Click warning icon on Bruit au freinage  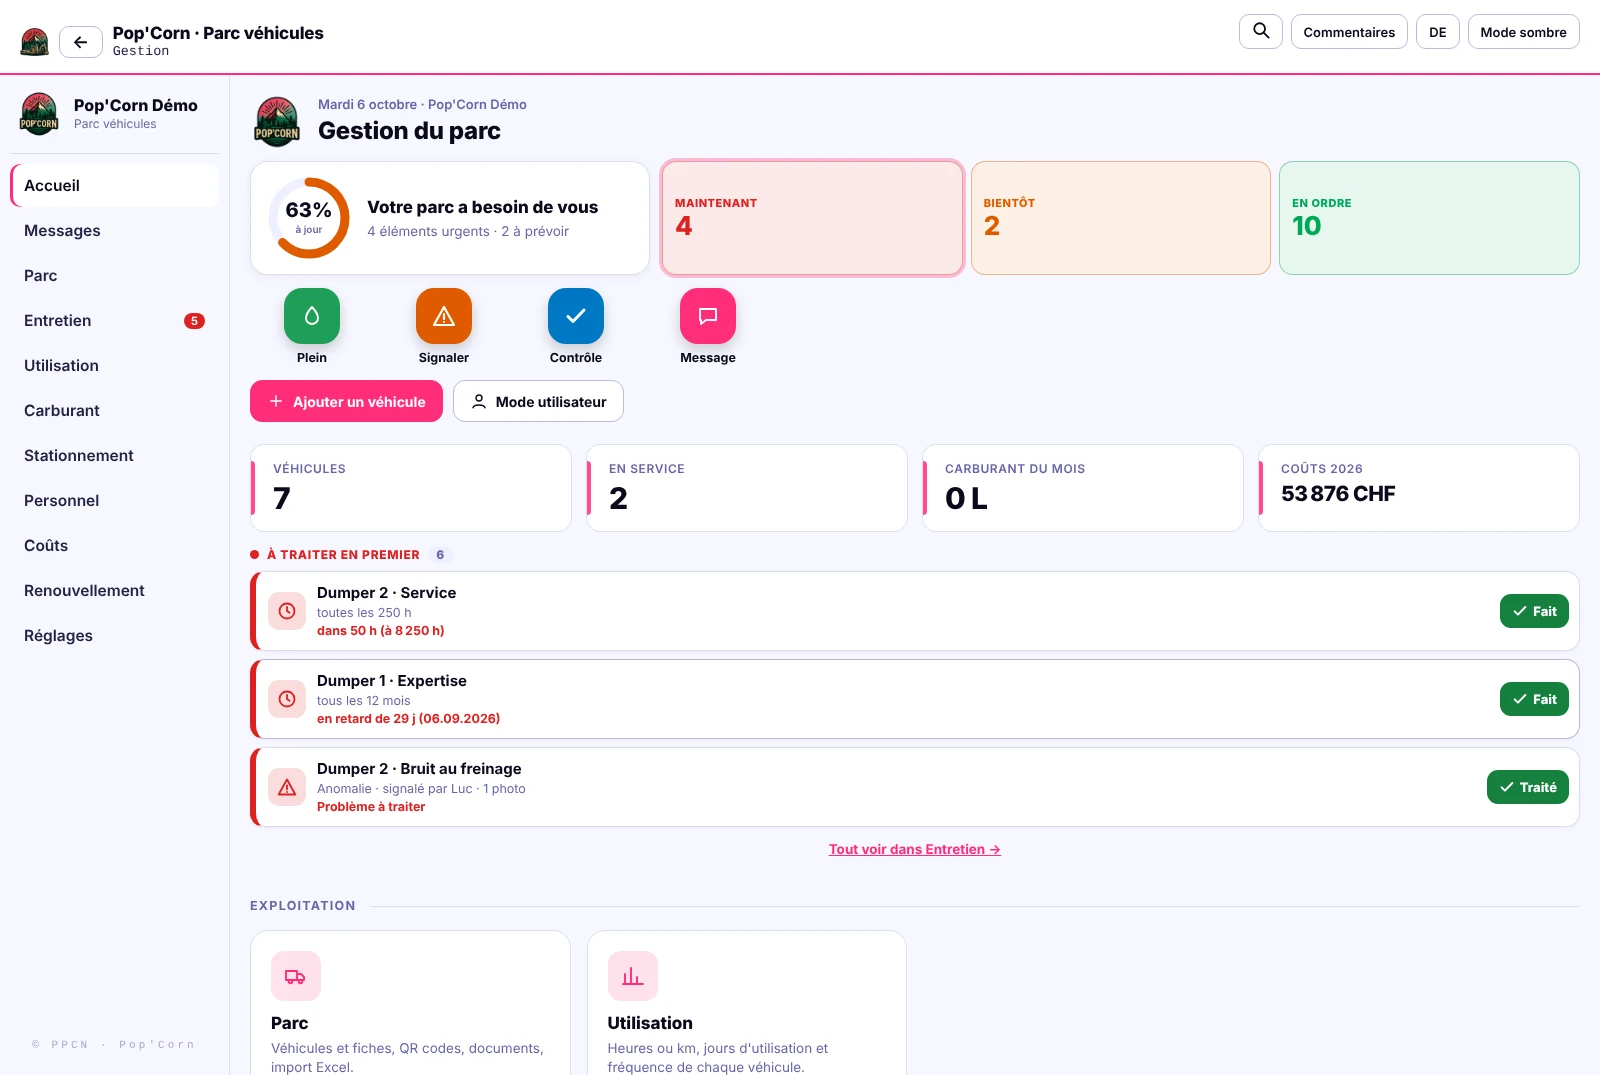coord(287,787)
